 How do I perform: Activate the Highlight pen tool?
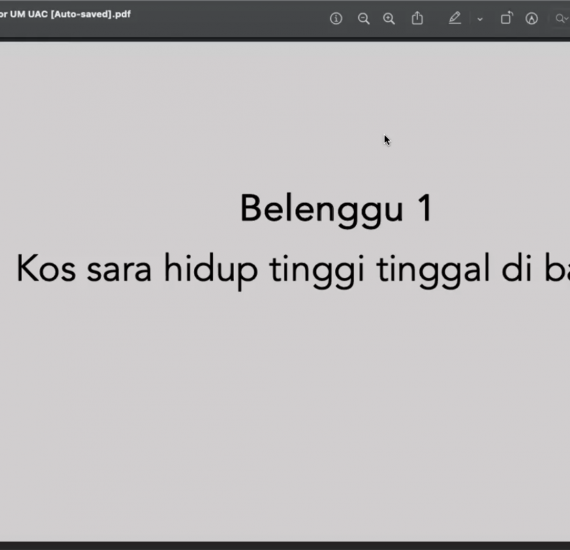(455, 18)
